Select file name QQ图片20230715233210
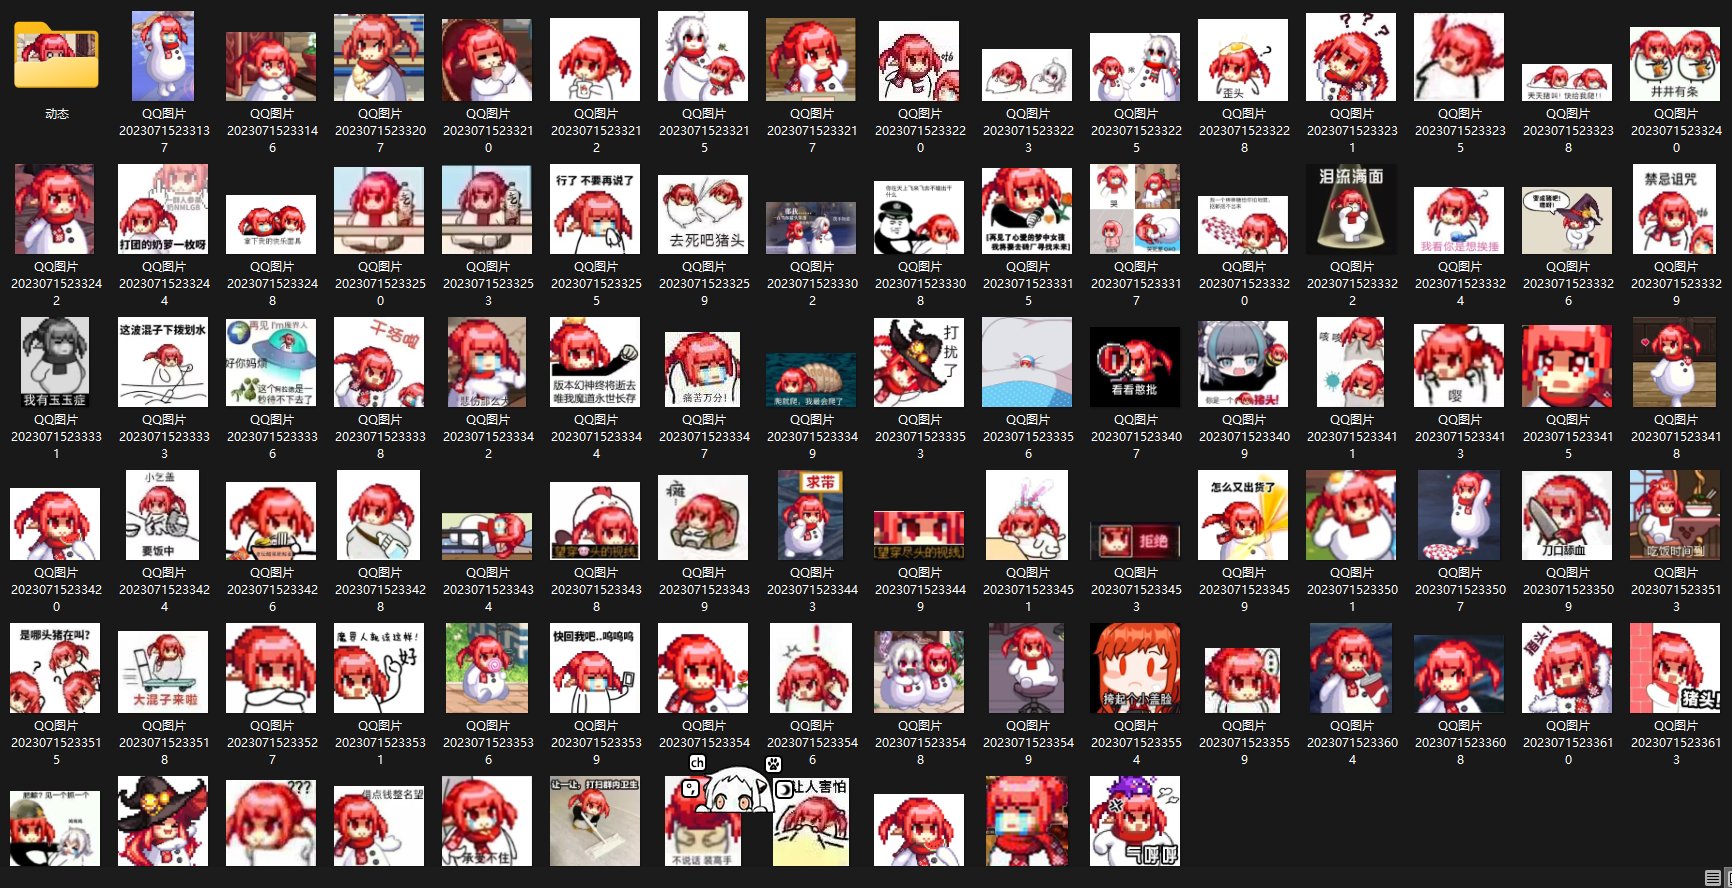Screen dimensions: 1732x888 pyautogui.click(x=488, y=130)
